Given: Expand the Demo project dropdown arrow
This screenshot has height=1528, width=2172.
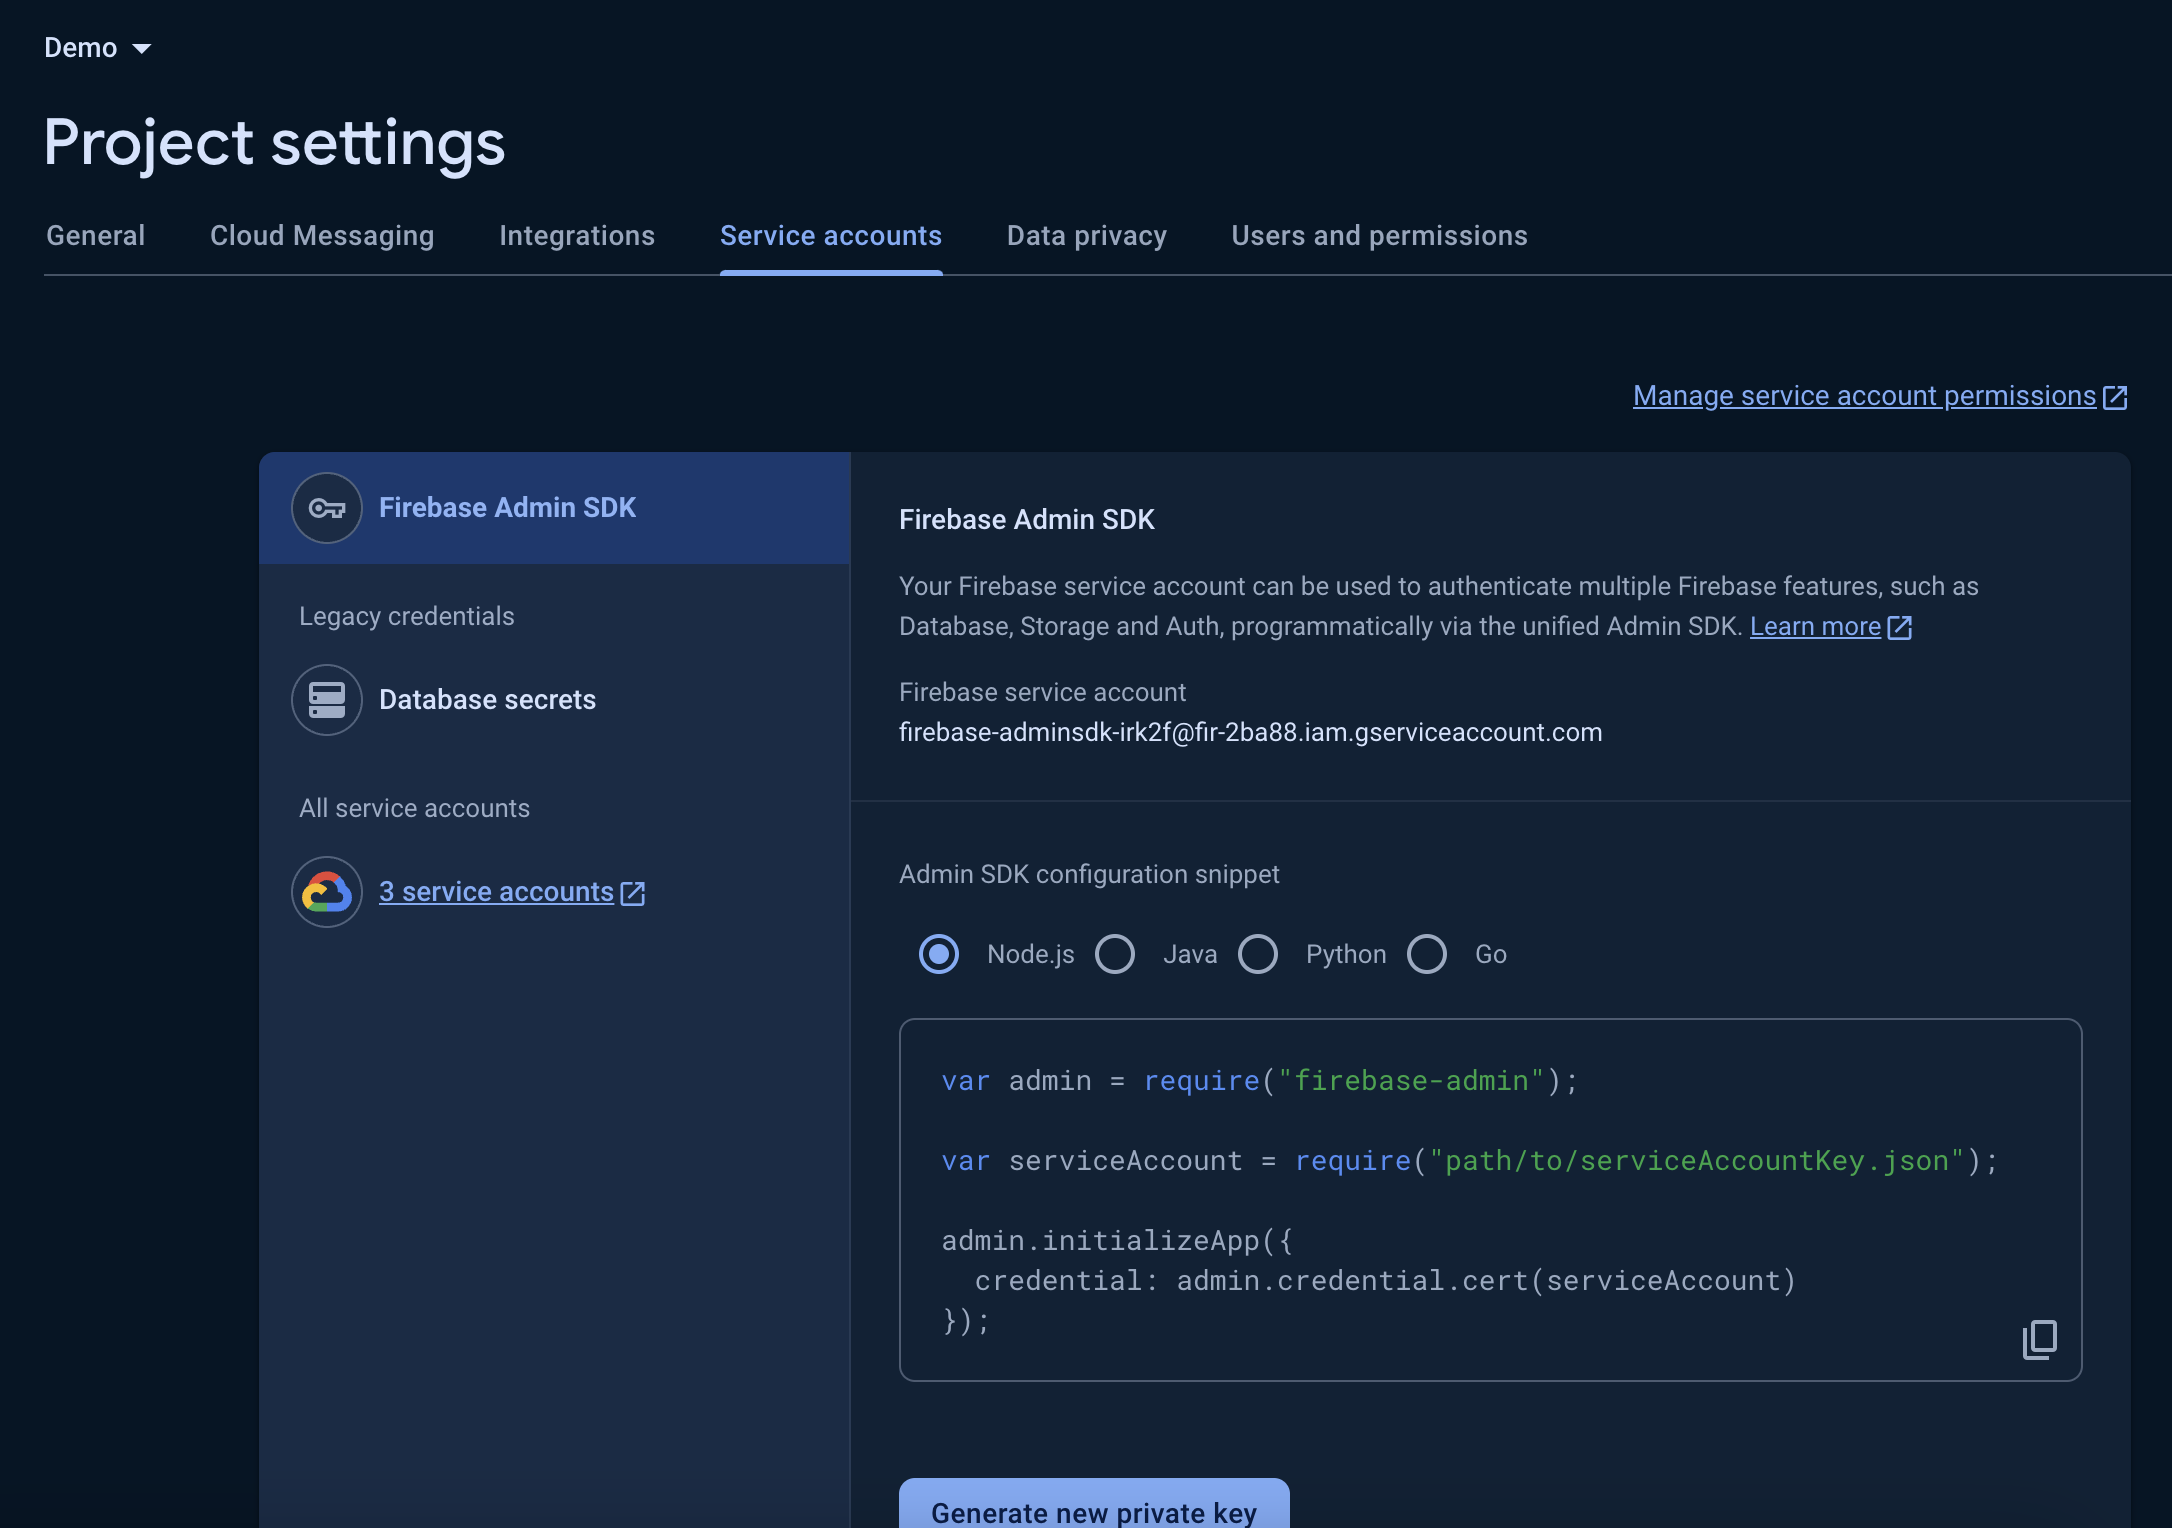Looking at the screenshot, I should [x=142, y=48].
